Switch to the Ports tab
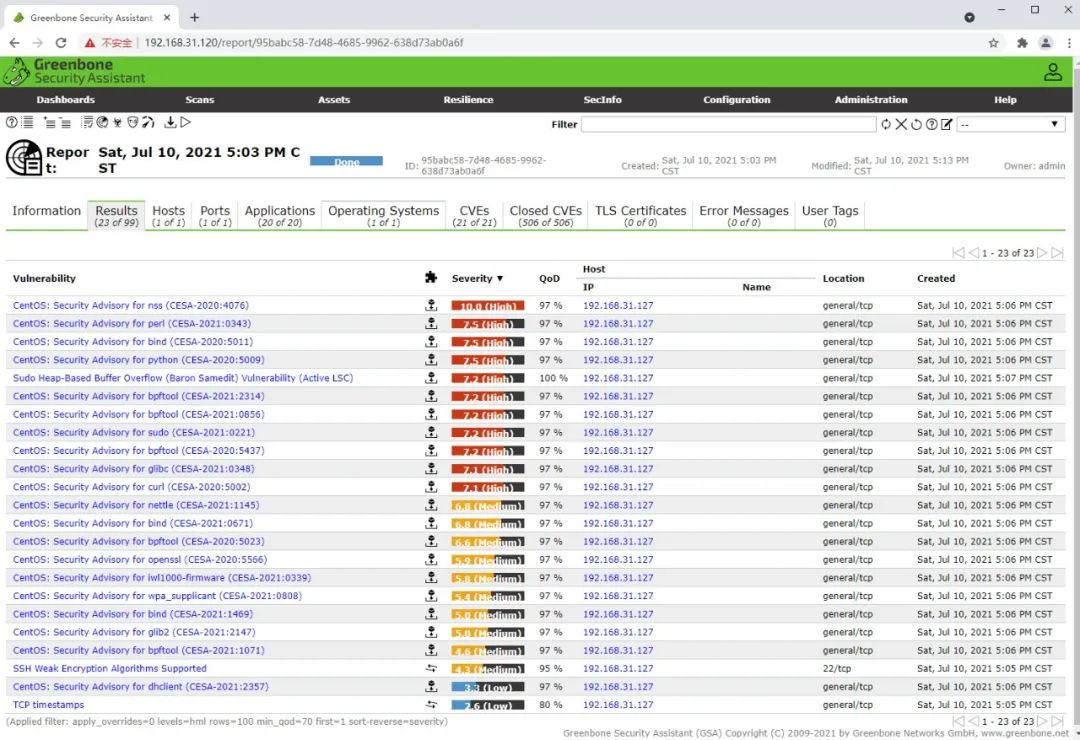The image size is (1080, 740). (x=215, y=216)
